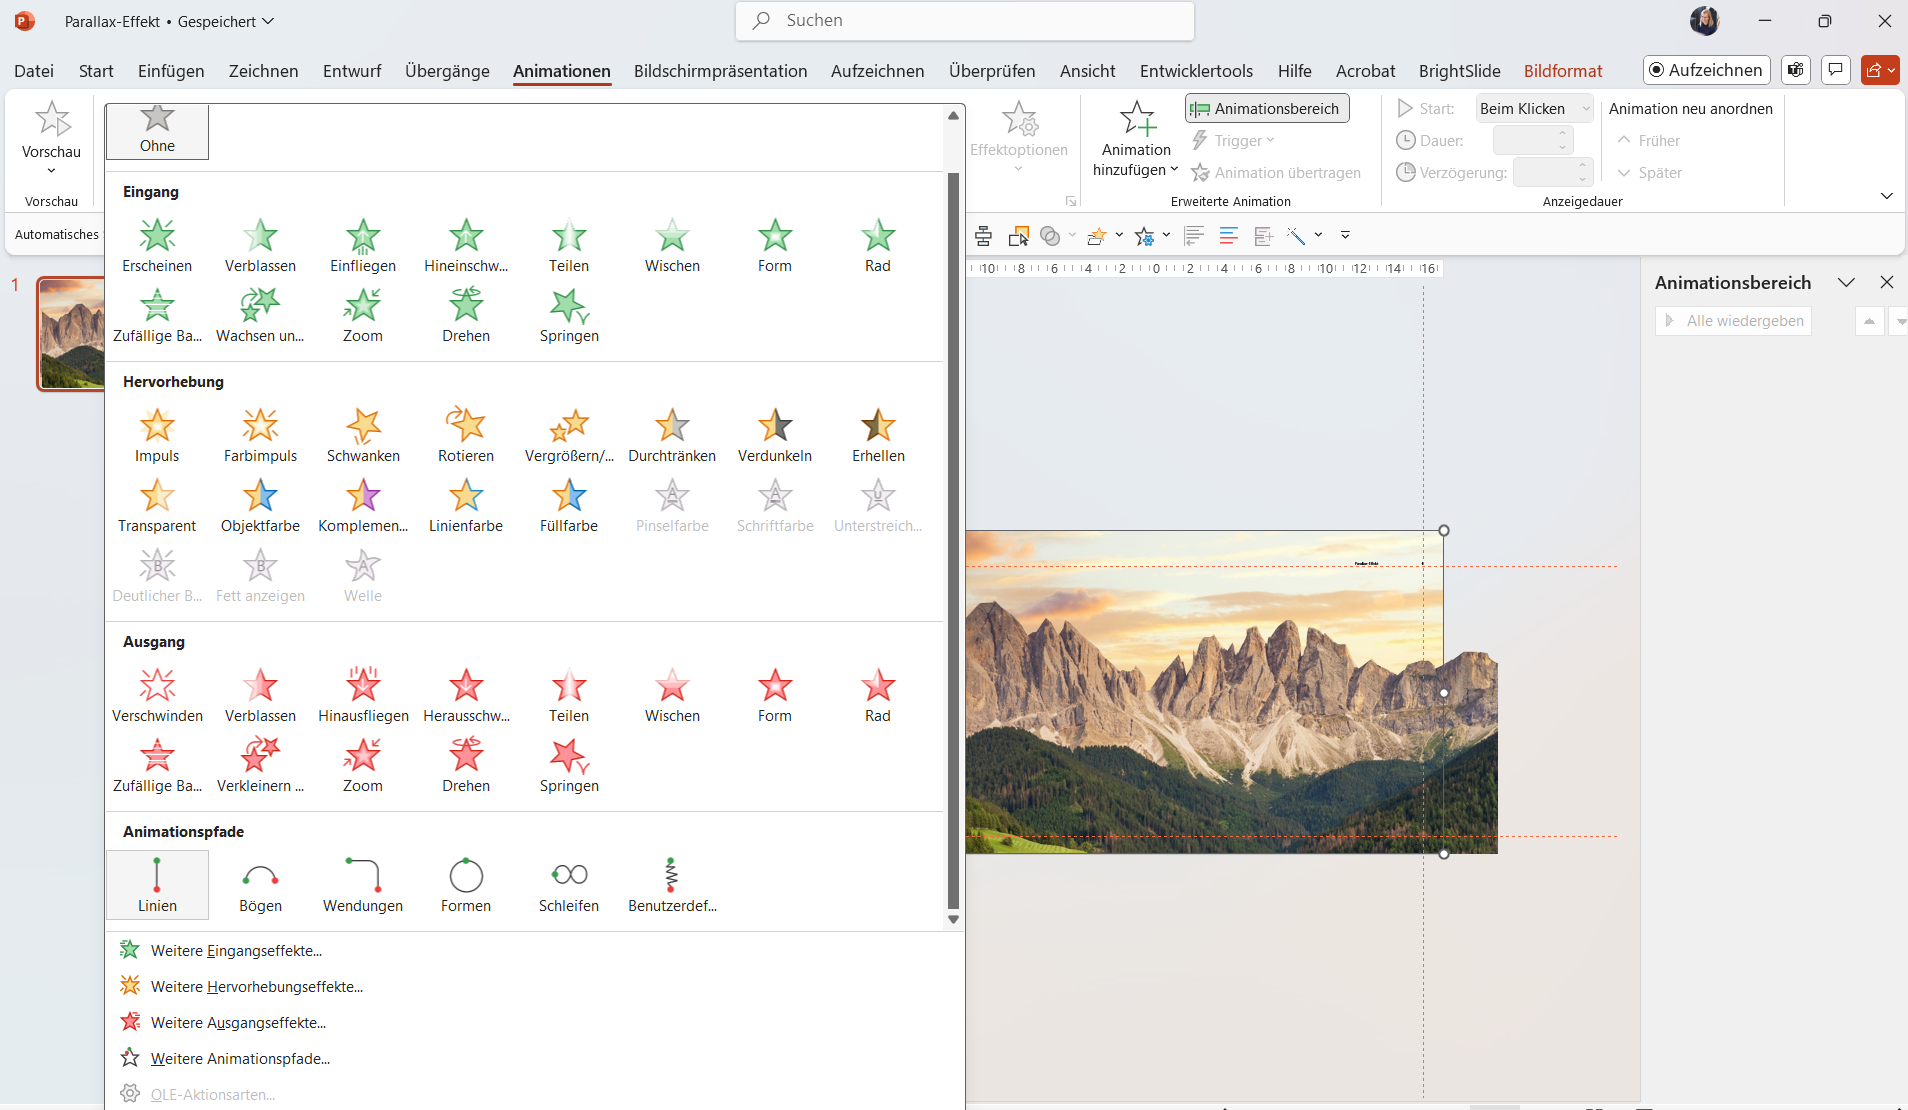Toggle the Aufzeichnen record button
Image resolution: width=1908 pixels, height=1110 pixels.
pos(1706,70)
